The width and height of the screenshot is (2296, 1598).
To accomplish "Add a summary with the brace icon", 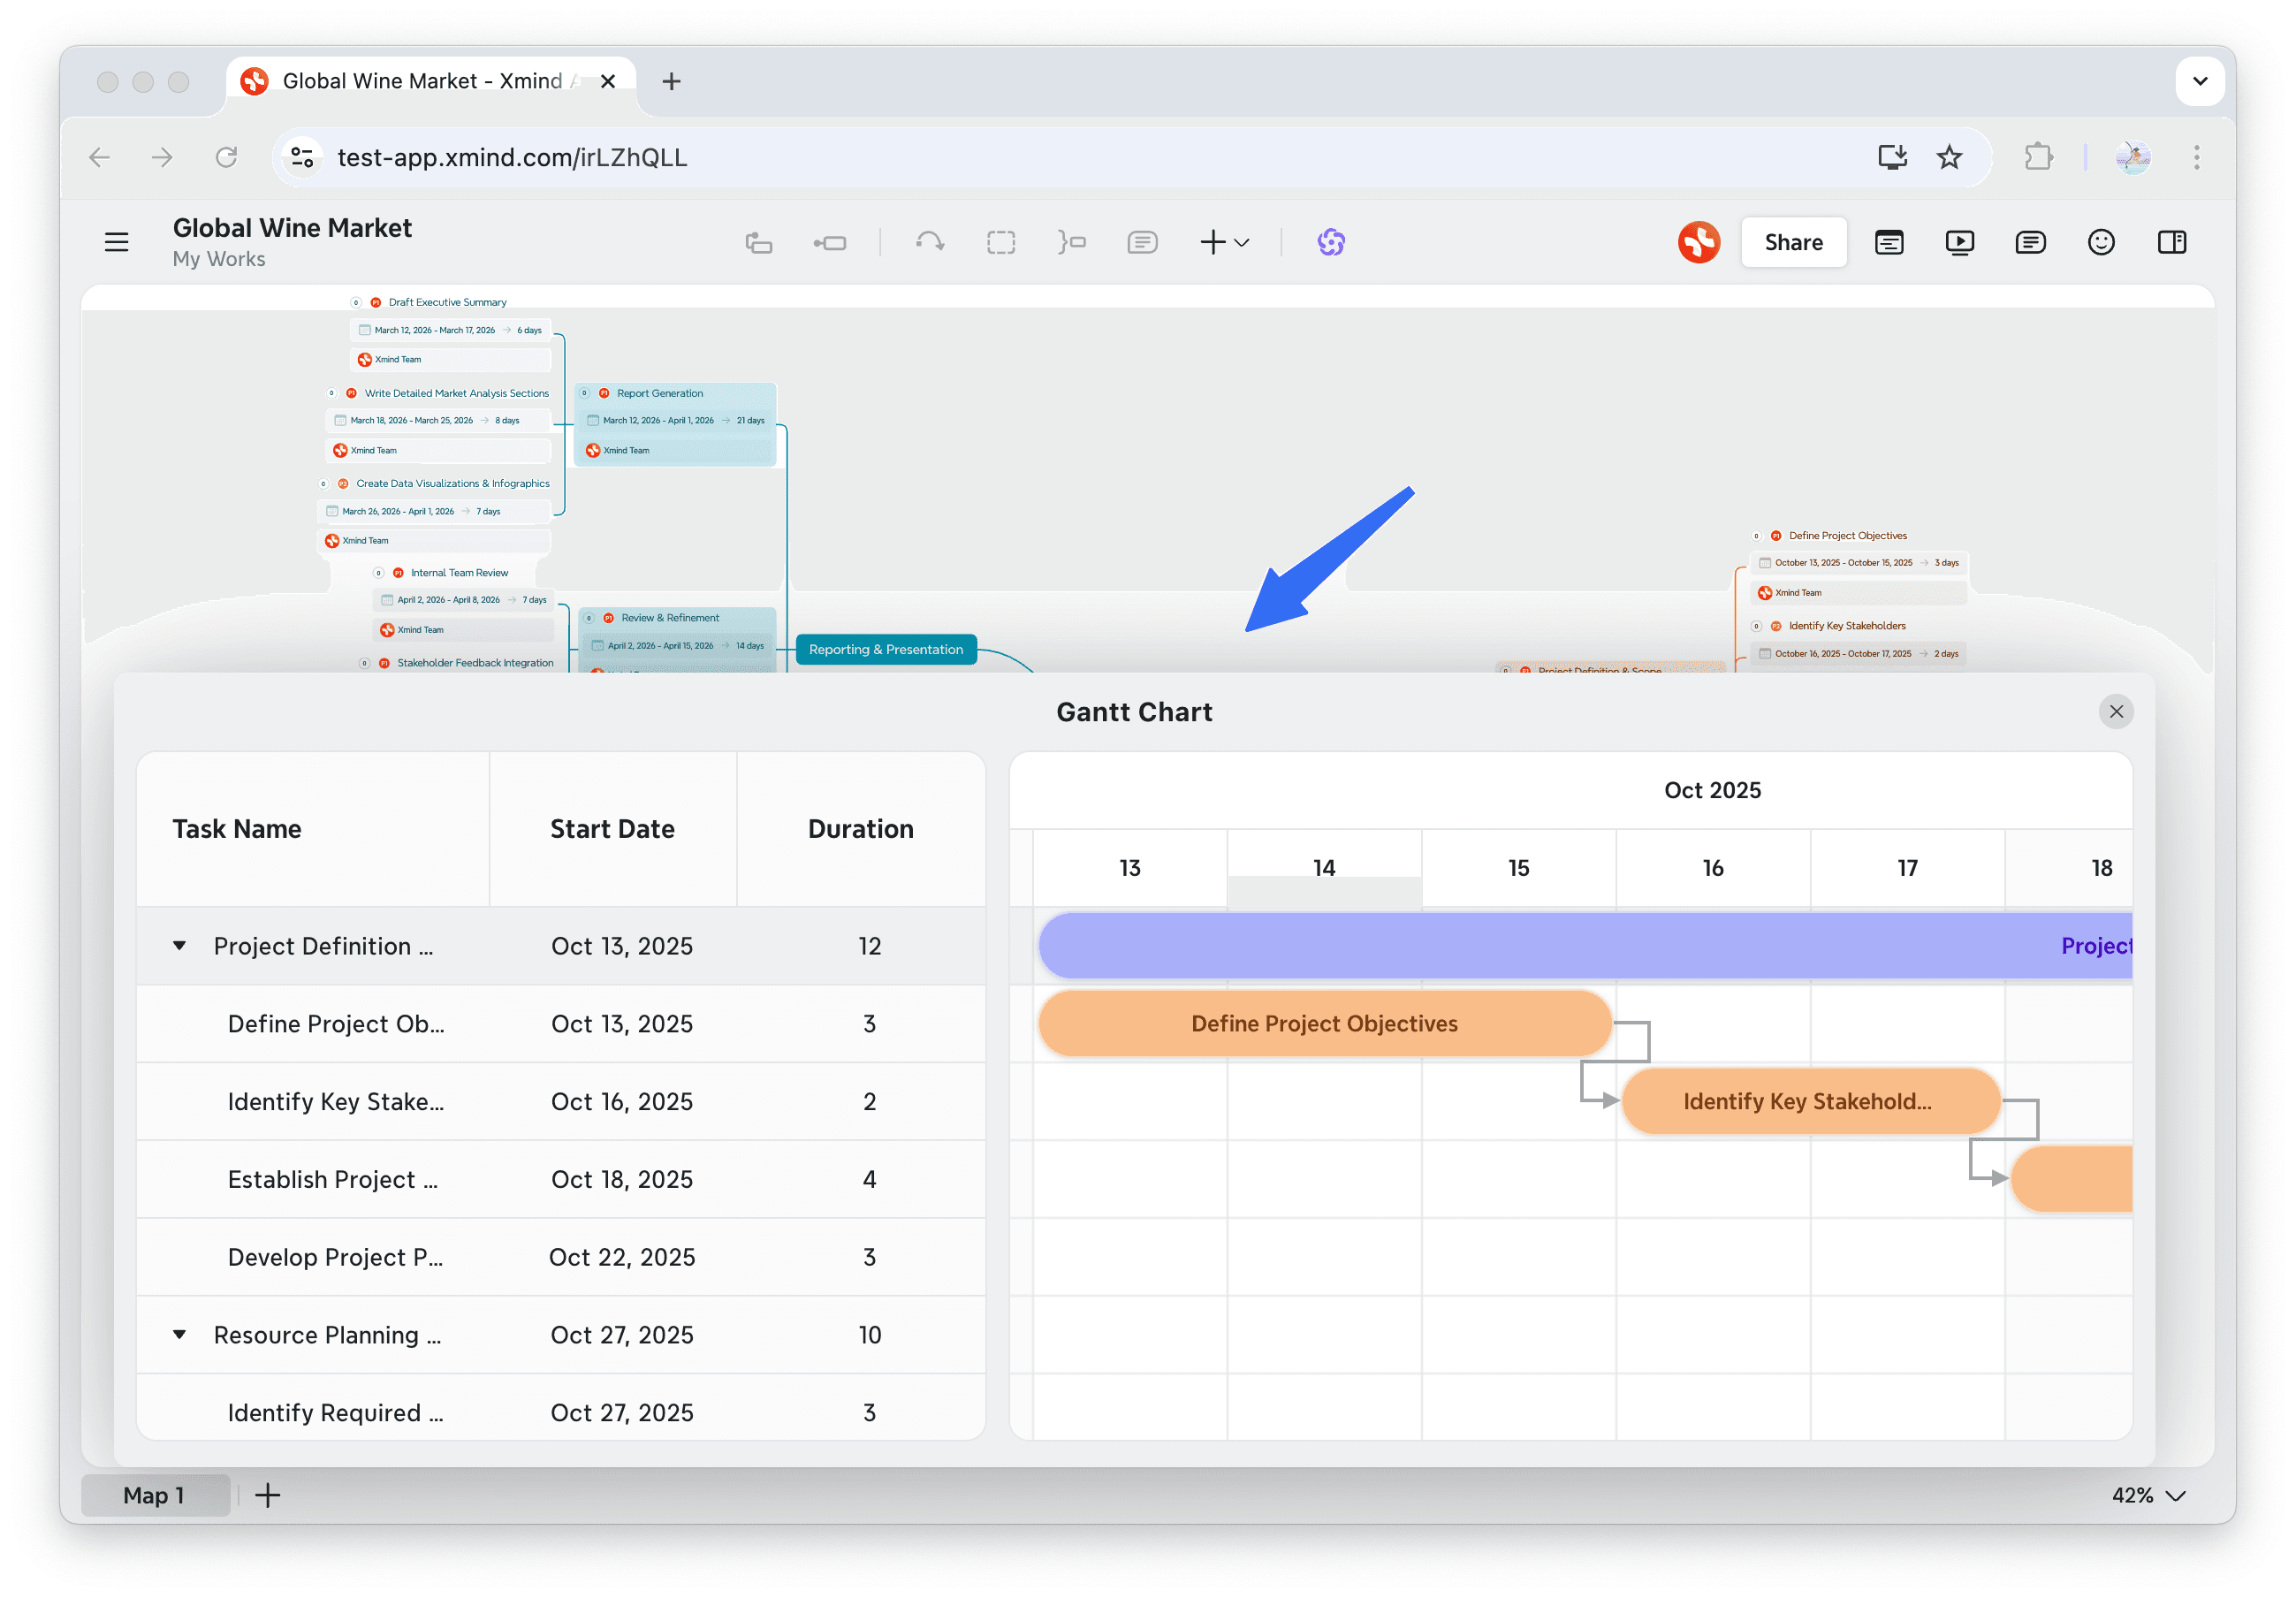I will coord(1071,242).
